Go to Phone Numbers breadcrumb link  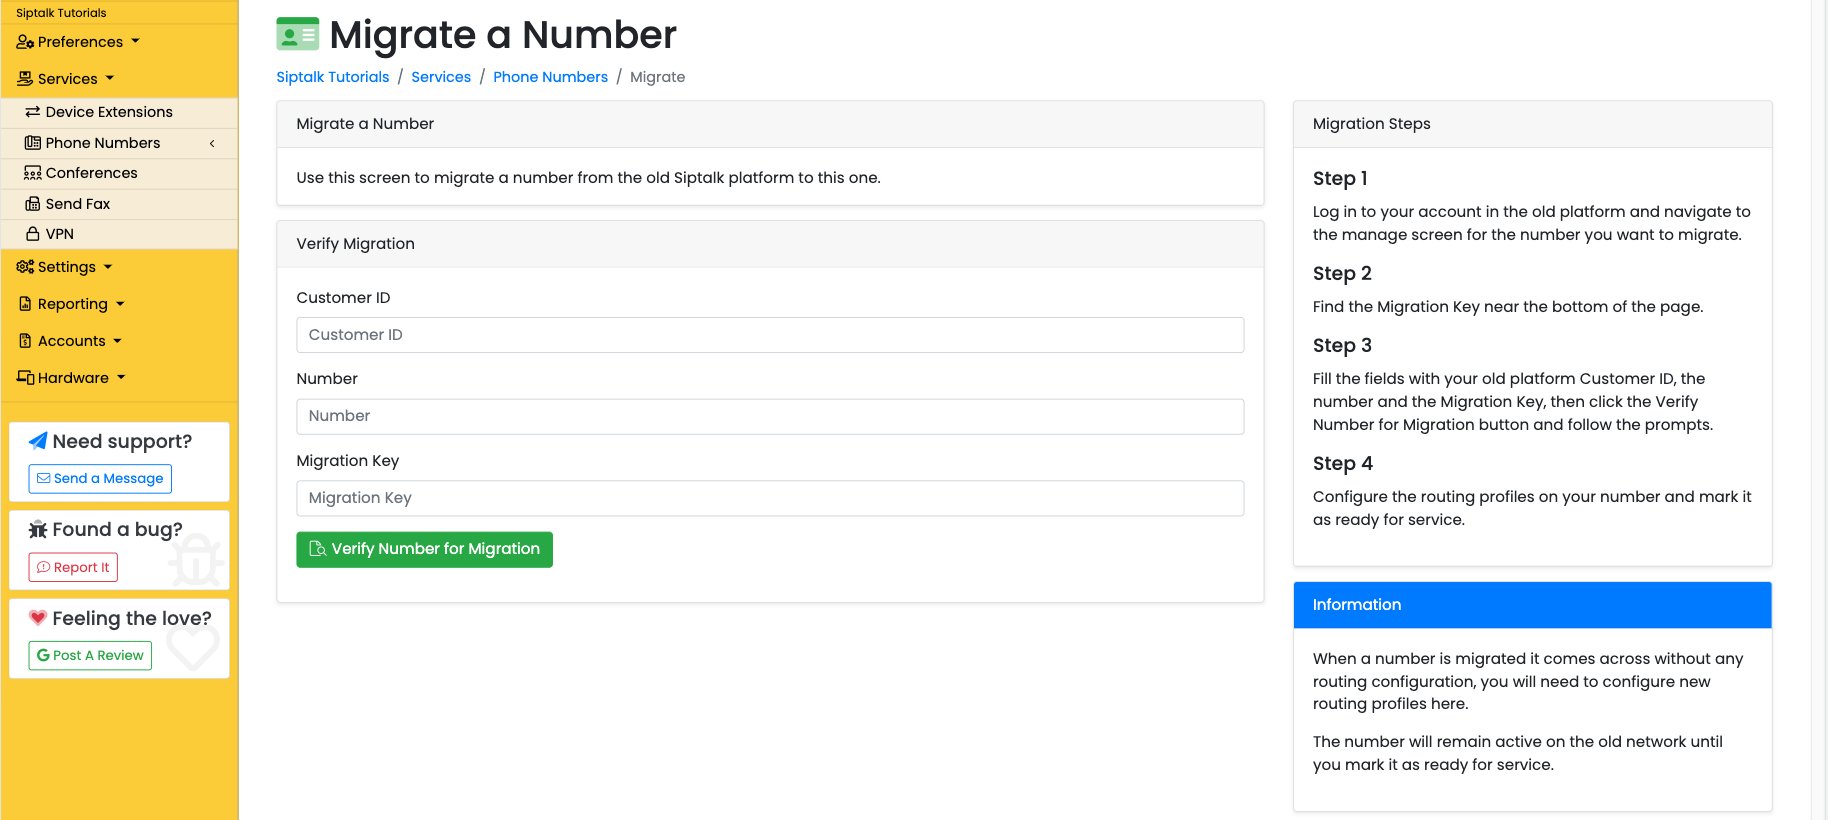click(x=550, y=77)
